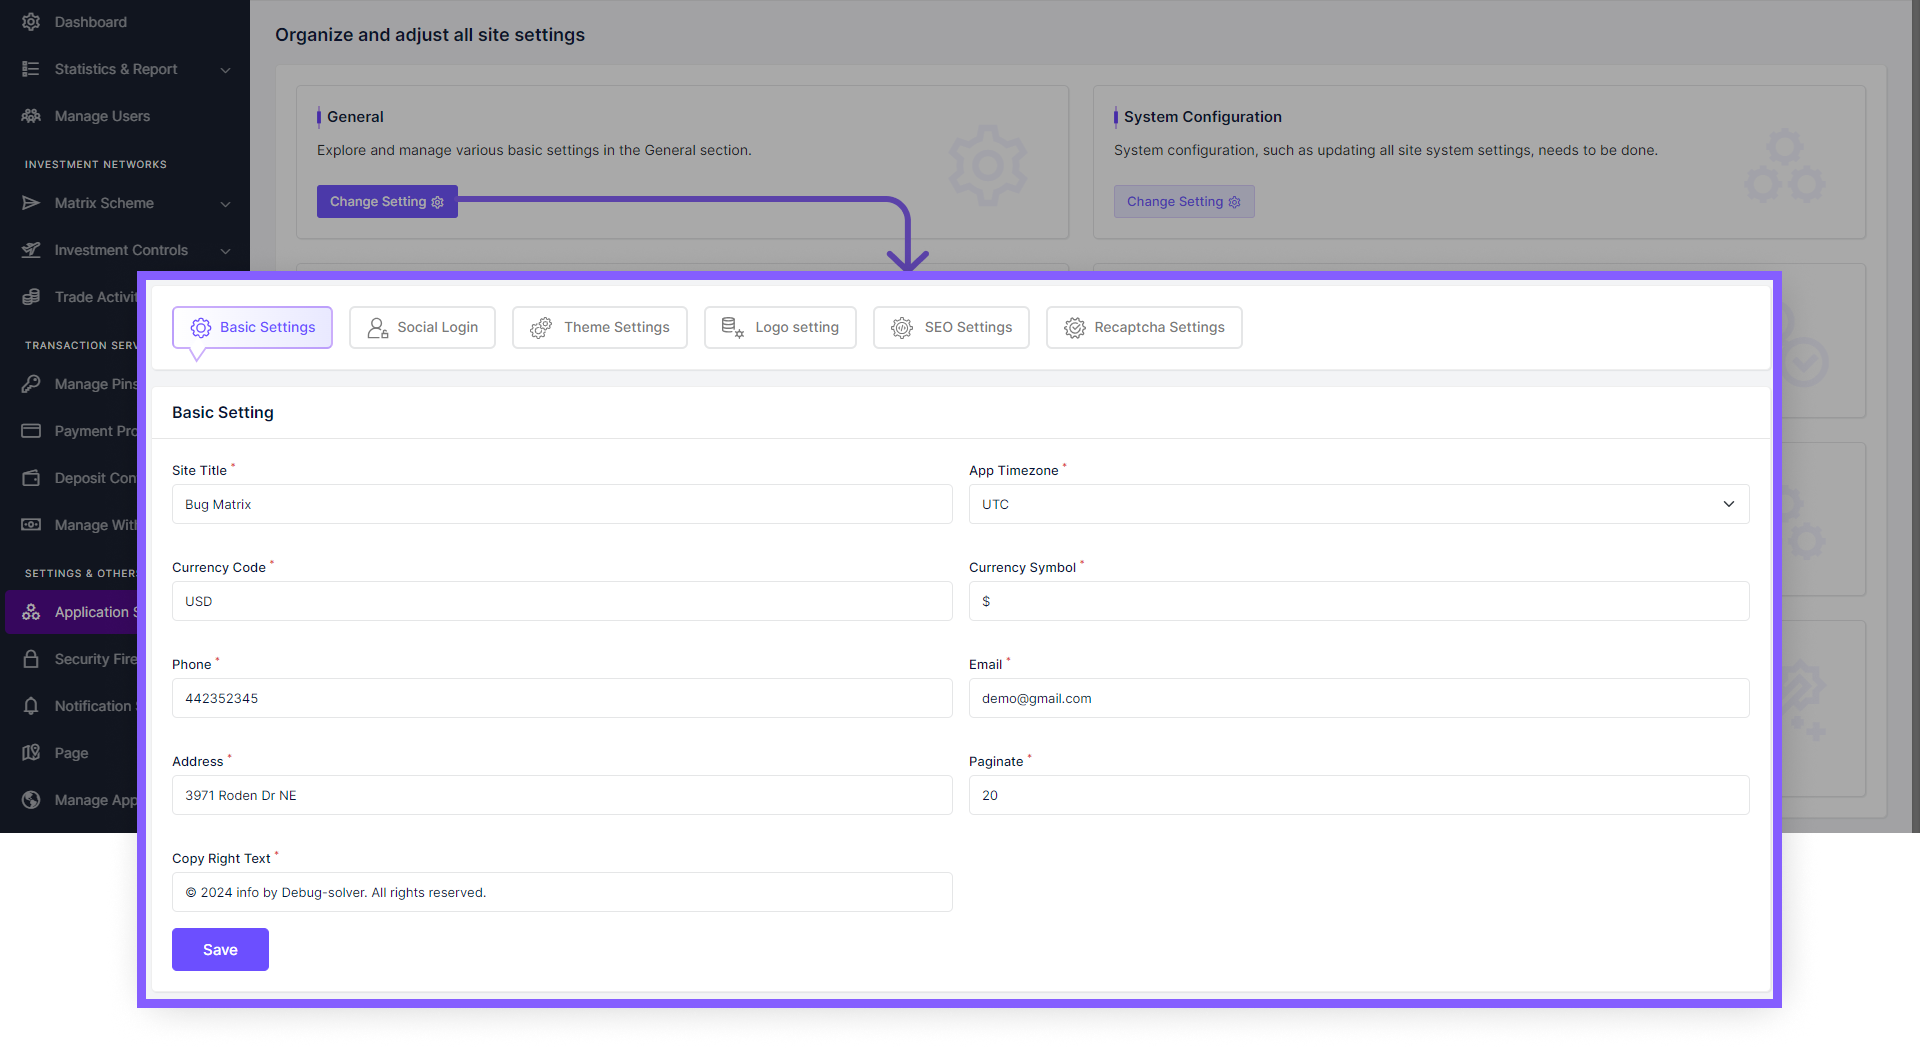Click the Dashboard gear icon in sidebar
The image size is (1920, 1049).
[x=31, y=22]
